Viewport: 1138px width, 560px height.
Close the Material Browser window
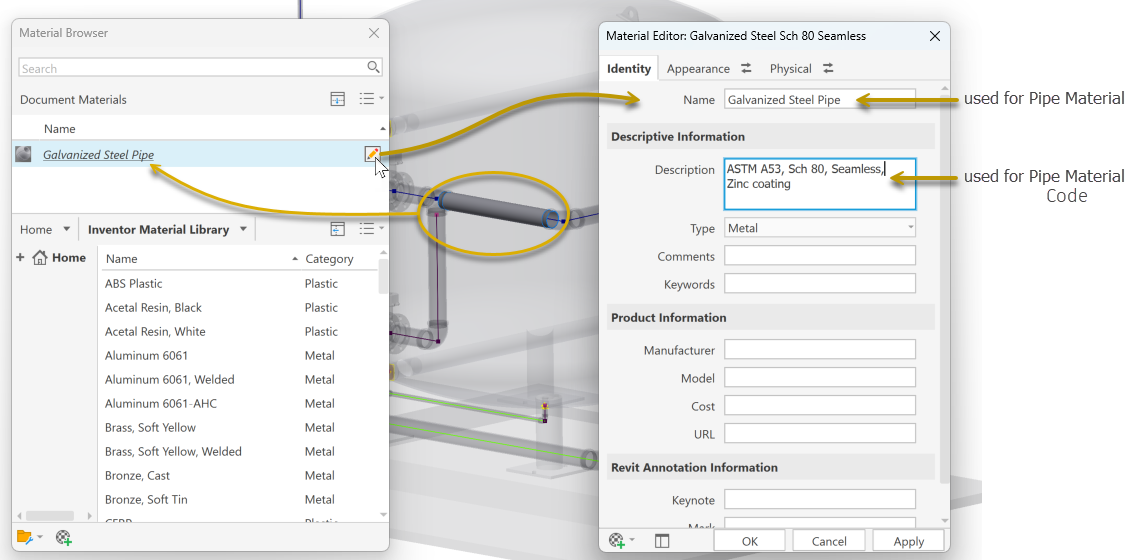tap(374, 33)
